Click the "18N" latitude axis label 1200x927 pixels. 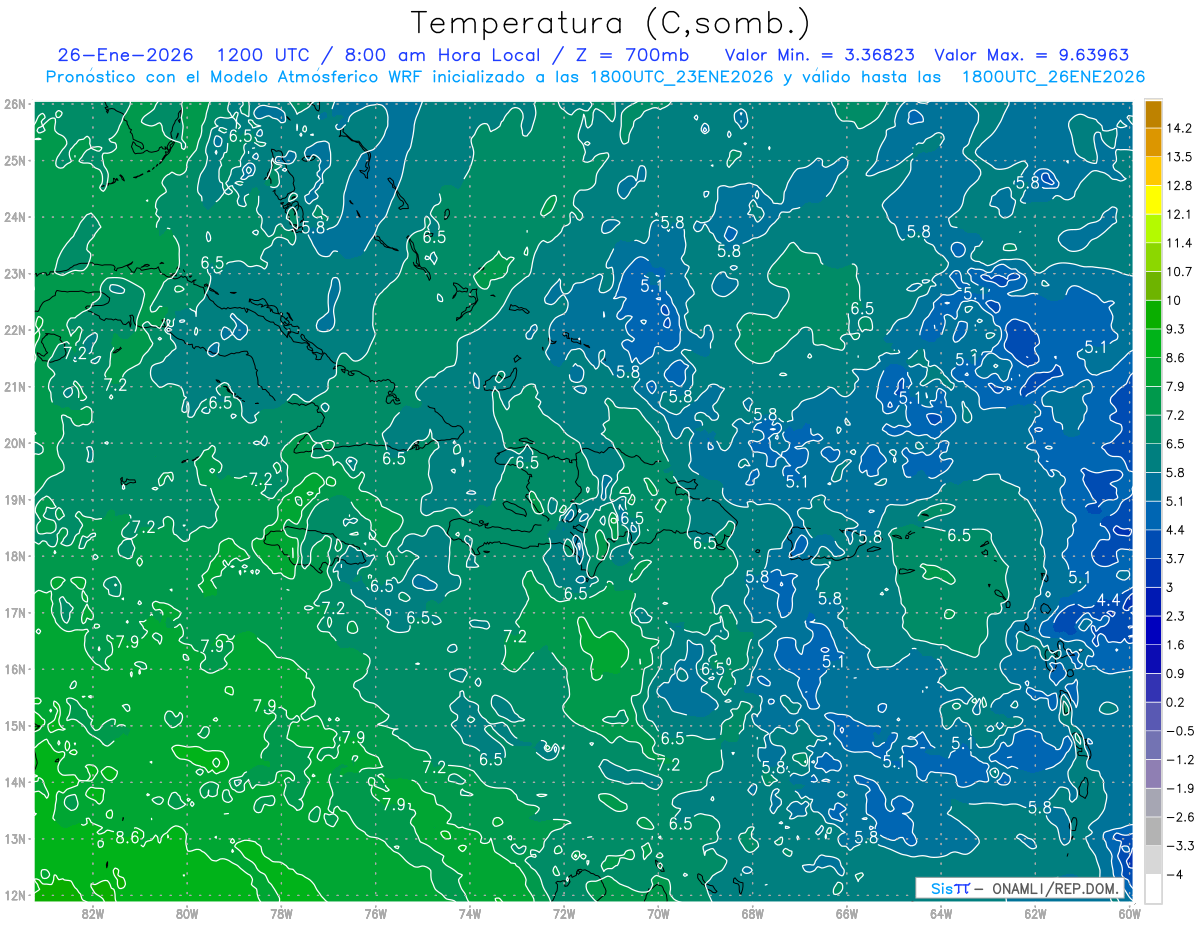click(15, 556)
